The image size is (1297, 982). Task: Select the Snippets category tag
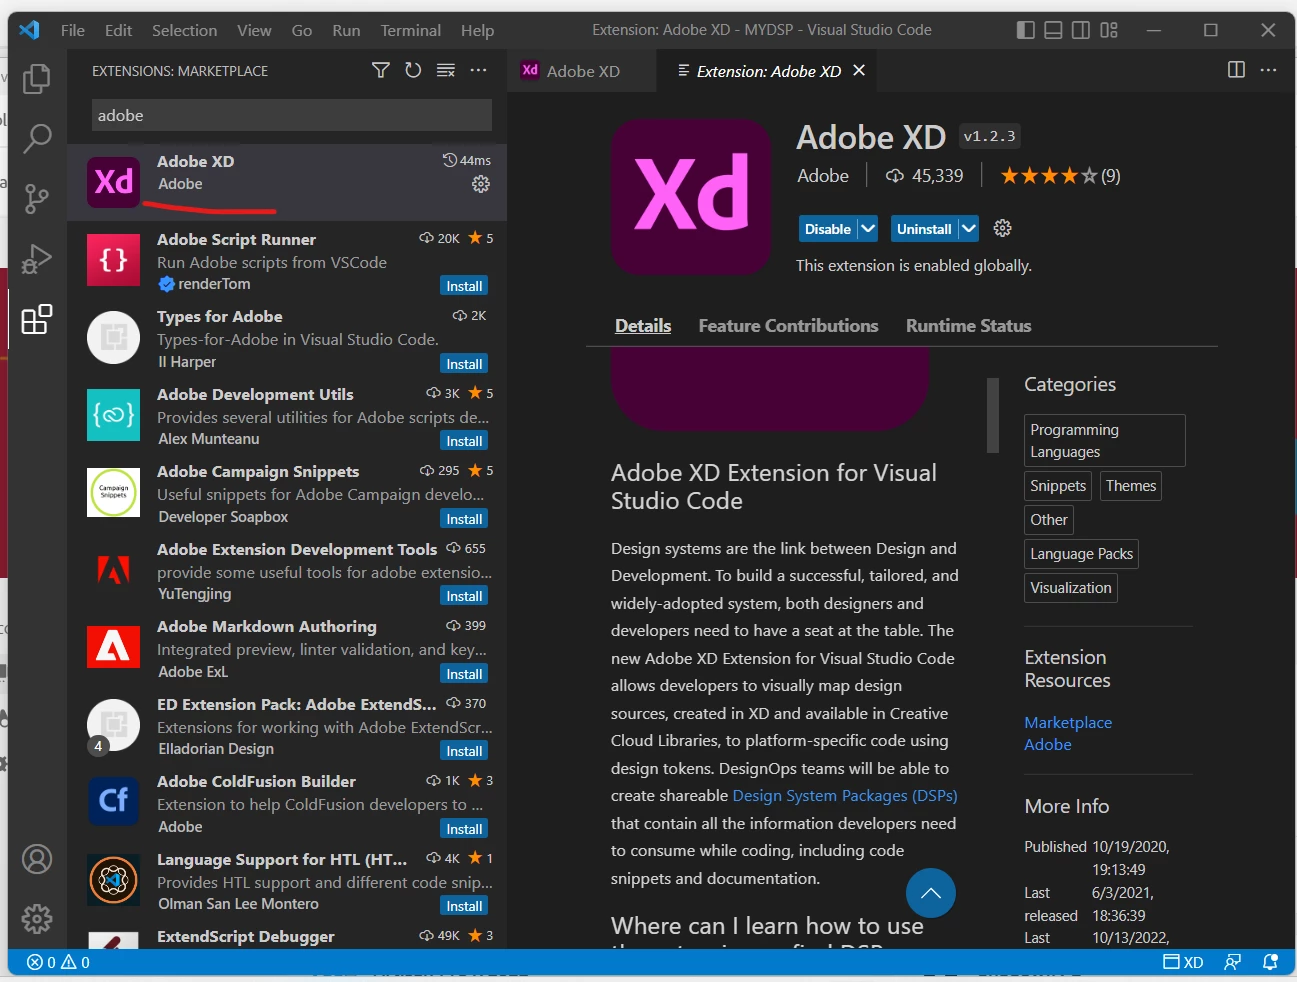tap(1058, 486)
